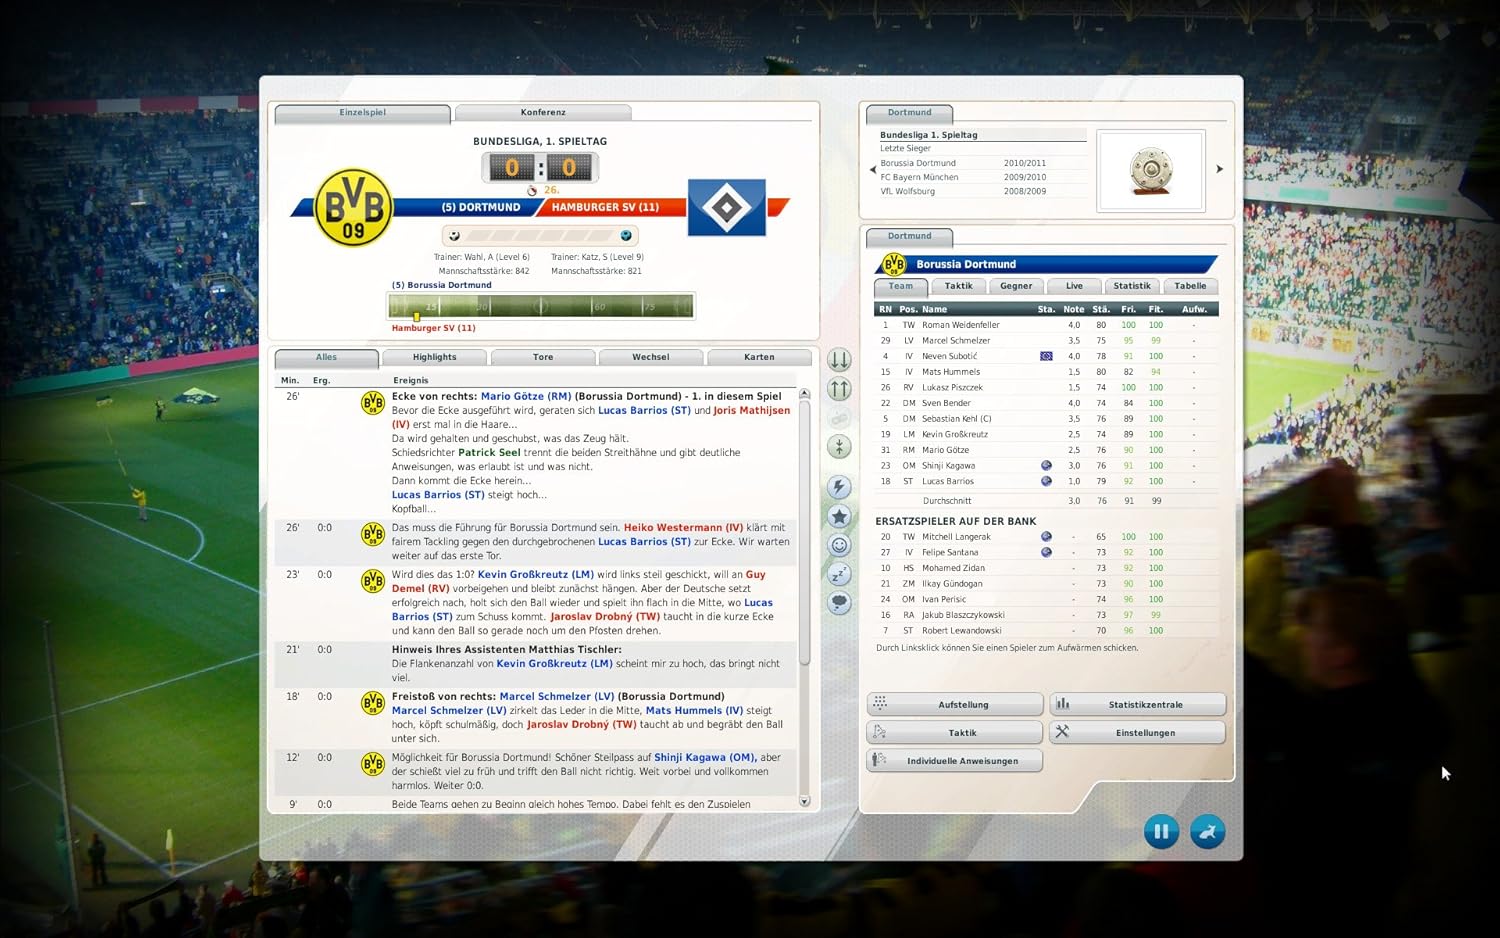Click the stopwatch icon next to minute 26
This screenshot has height=938, width=1500.
[532, 190]
